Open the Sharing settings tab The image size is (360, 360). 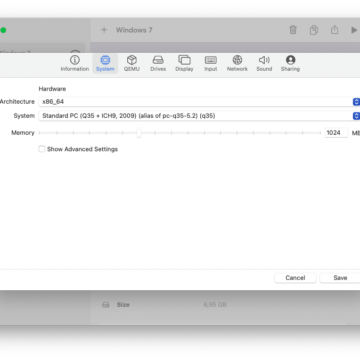[290, 63]
